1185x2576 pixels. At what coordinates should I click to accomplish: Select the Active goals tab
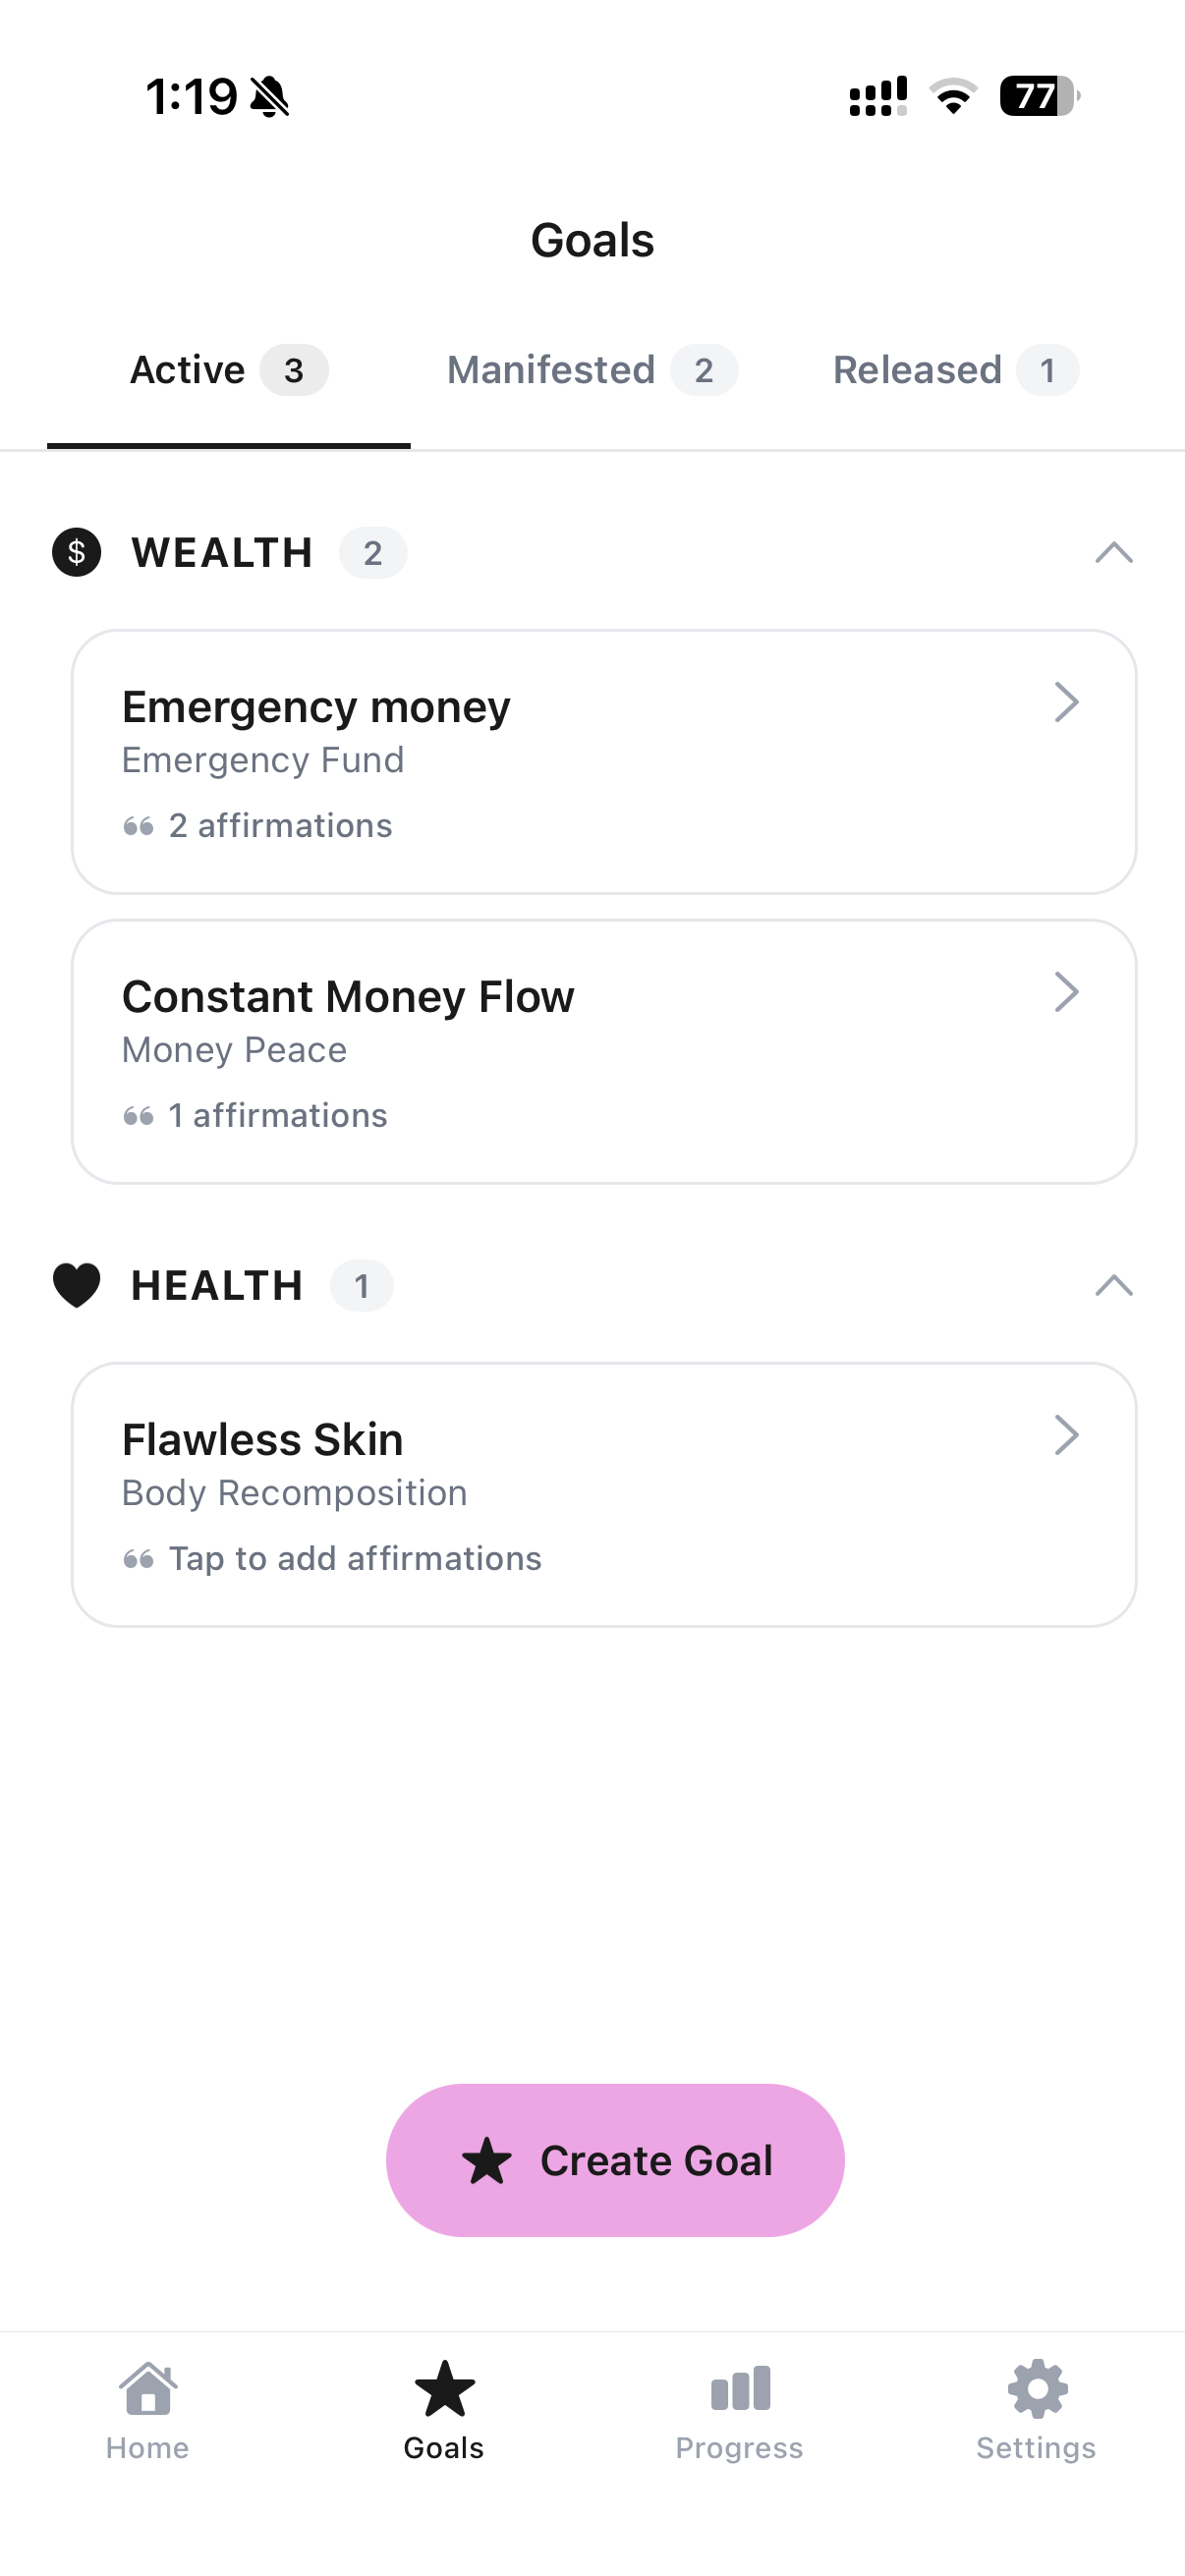click(x=228, y=371)
